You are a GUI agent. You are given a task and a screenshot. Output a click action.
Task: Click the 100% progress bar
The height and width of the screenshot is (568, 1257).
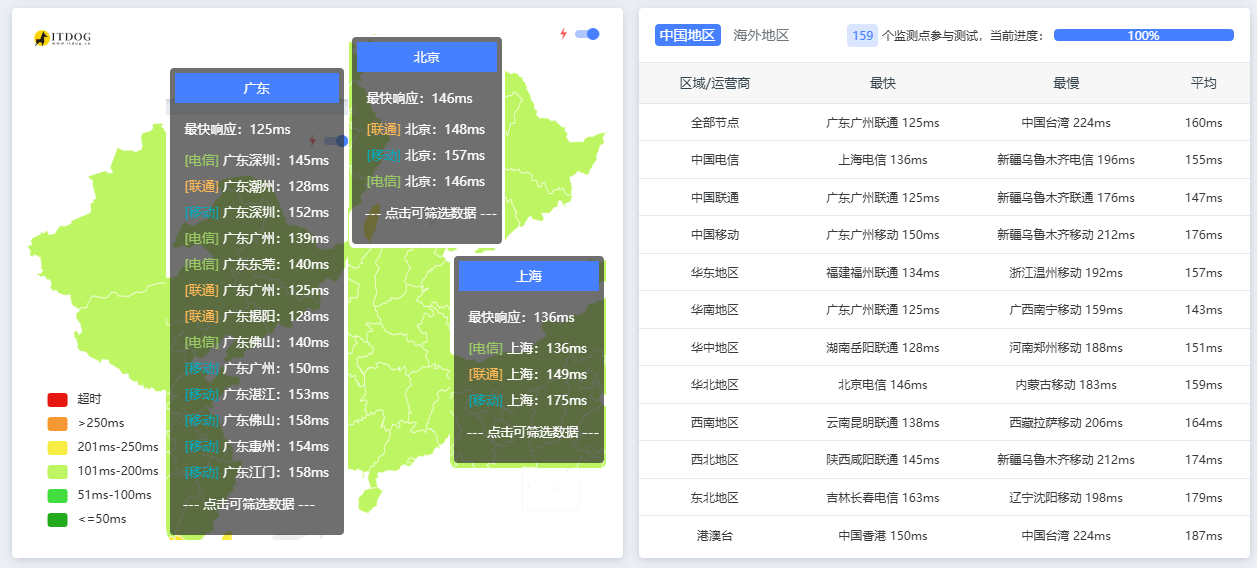coord(1143,35)
